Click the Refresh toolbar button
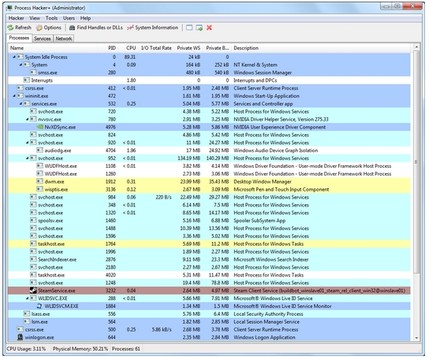The width and height of the screenshot is (429, 360). (x=19, y=28)
